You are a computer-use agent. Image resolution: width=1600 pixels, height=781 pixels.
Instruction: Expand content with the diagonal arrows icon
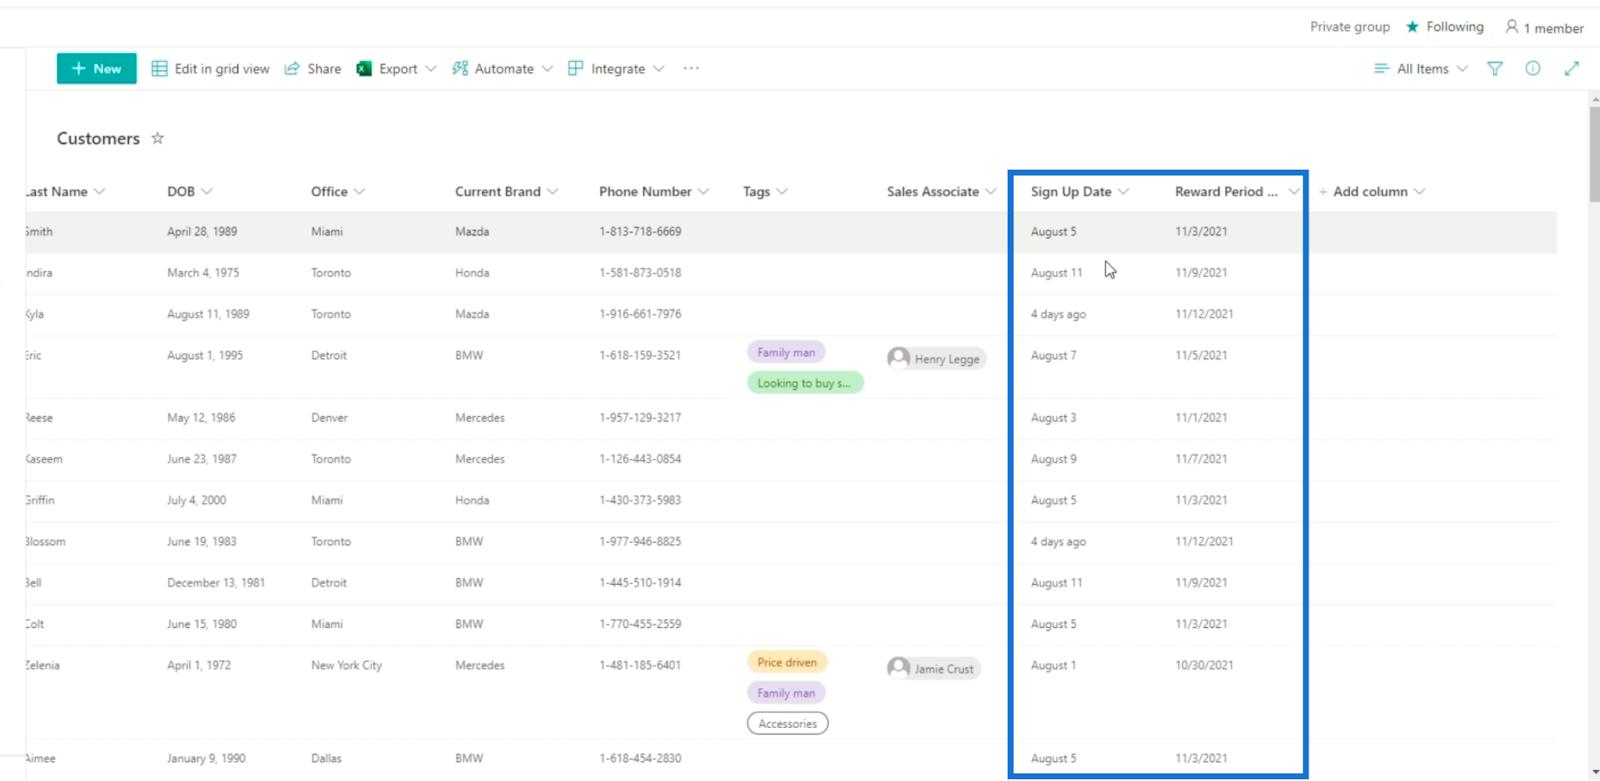[1572, 69]
